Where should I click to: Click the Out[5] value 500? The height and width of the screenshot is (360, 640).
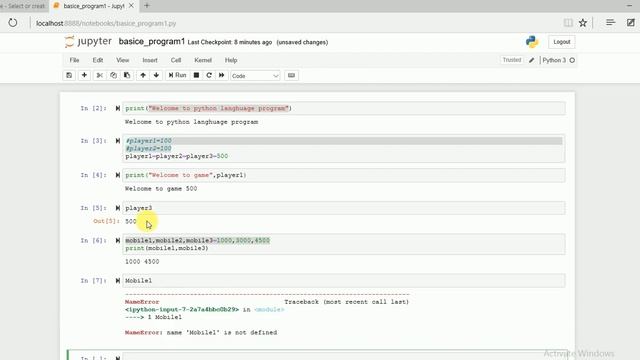tap(131, 221)
